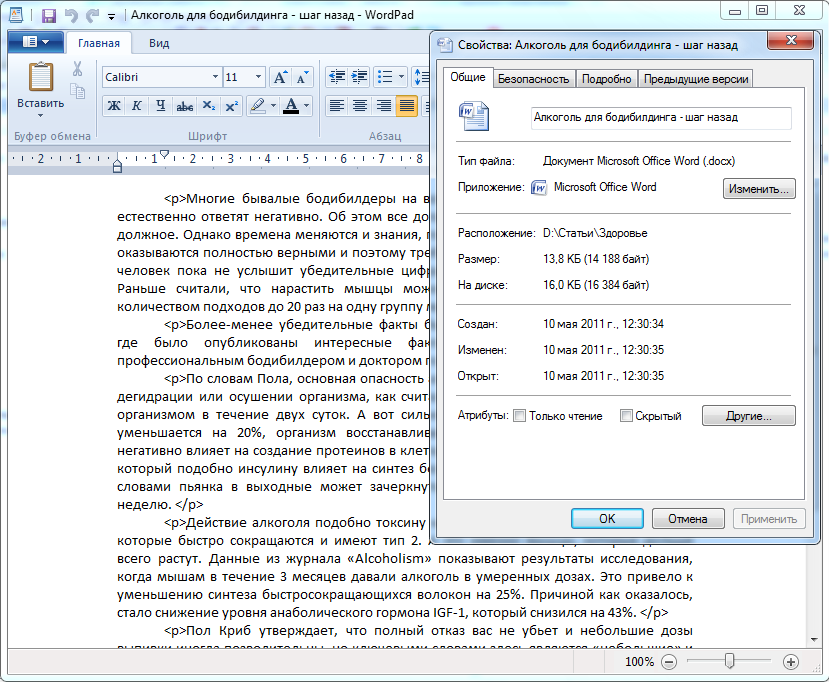Check the 'Скрытый' attribute checkbox
This screenshot has width=829, height=682.
click(626, 416)
